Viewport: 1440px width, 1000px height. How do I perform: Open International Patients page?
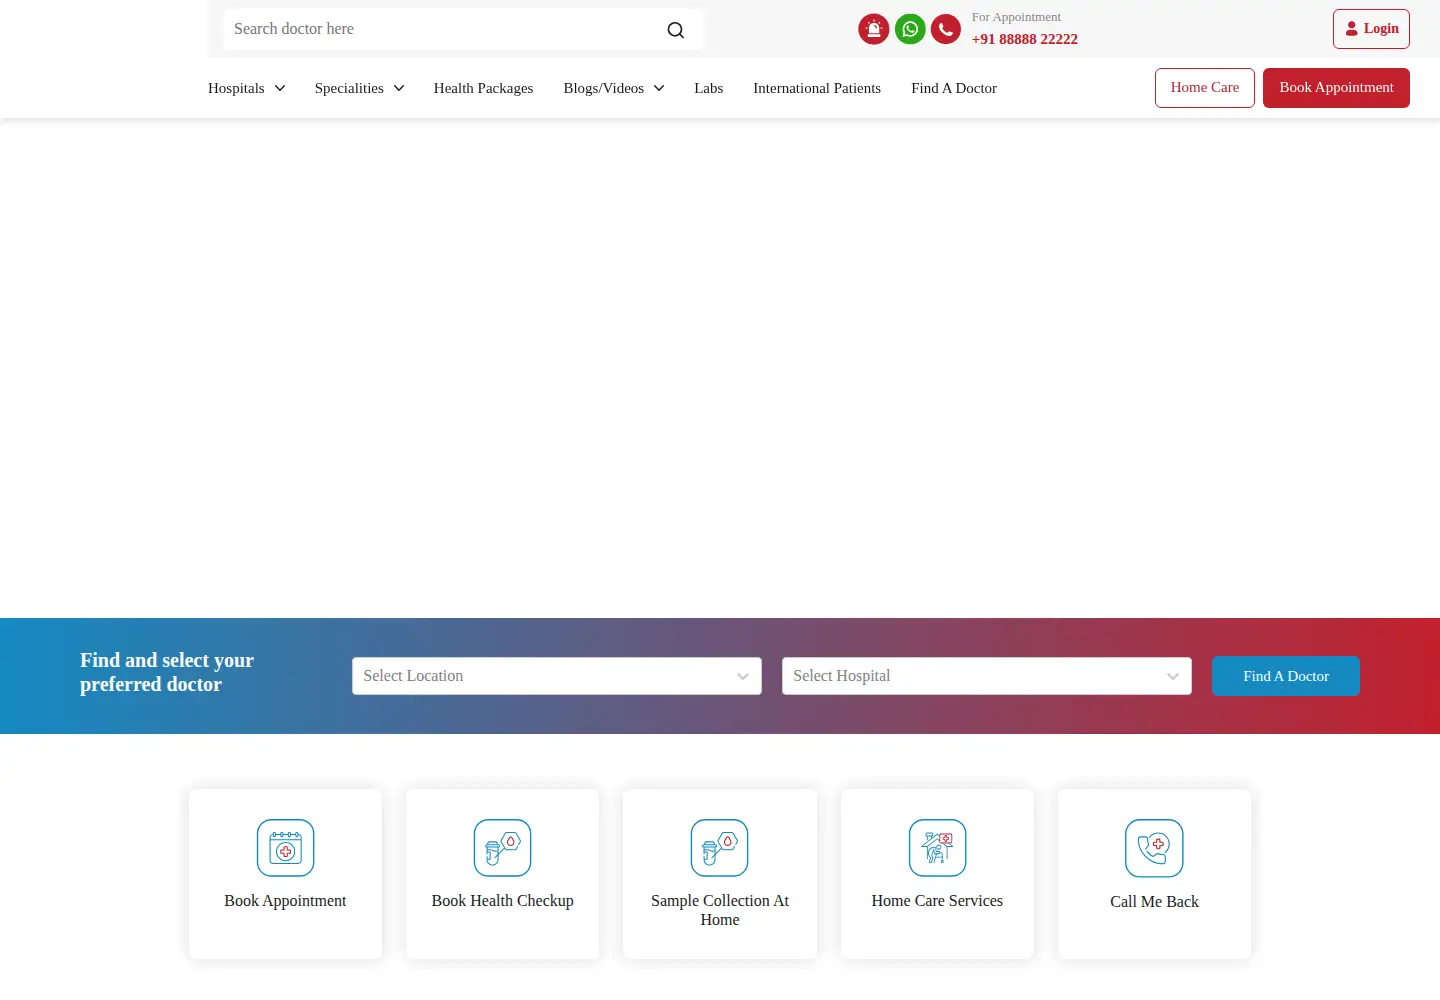tap(817, 88)
